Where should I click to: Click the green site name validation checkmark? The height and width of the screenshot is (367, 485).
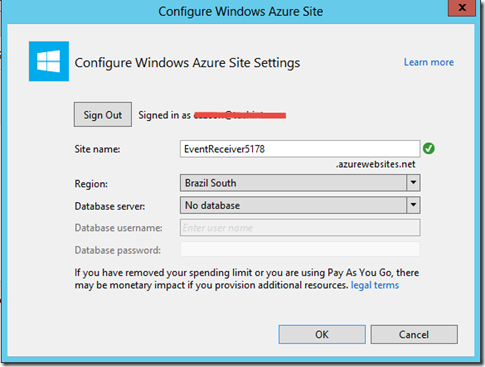[x=429, y=149]
